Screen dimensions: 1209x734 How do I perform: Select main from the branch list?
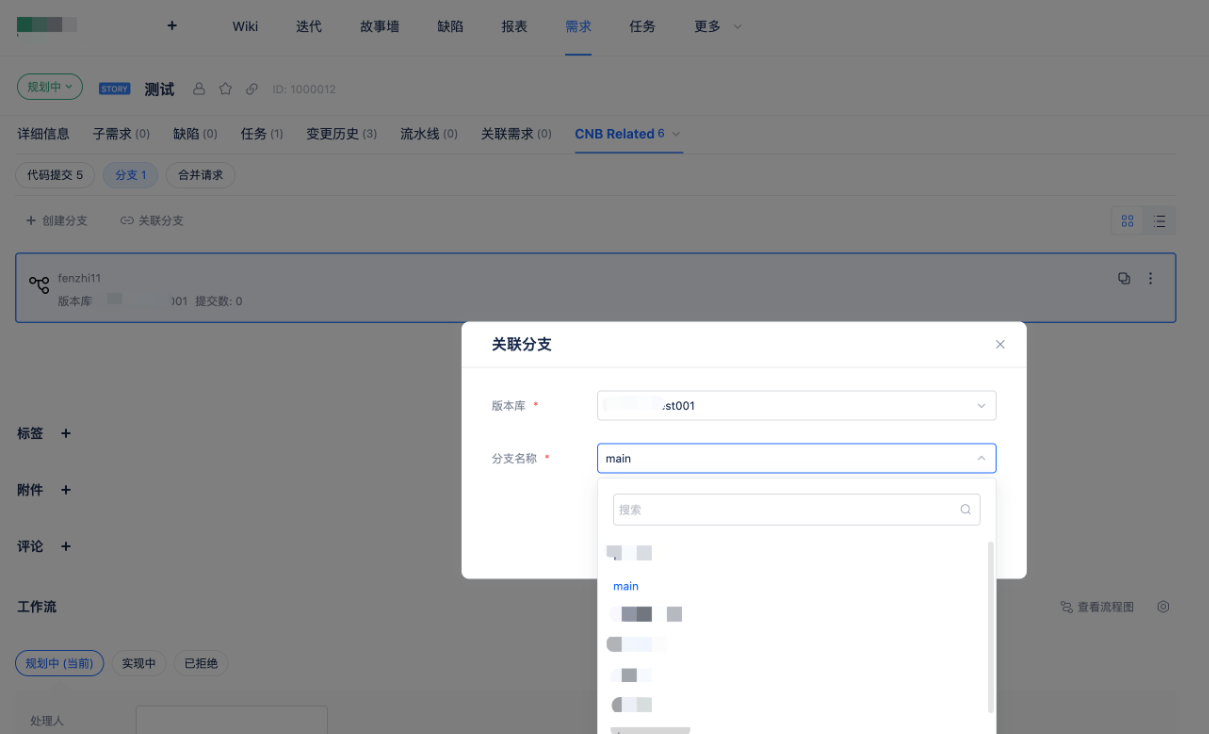[625, 585]
